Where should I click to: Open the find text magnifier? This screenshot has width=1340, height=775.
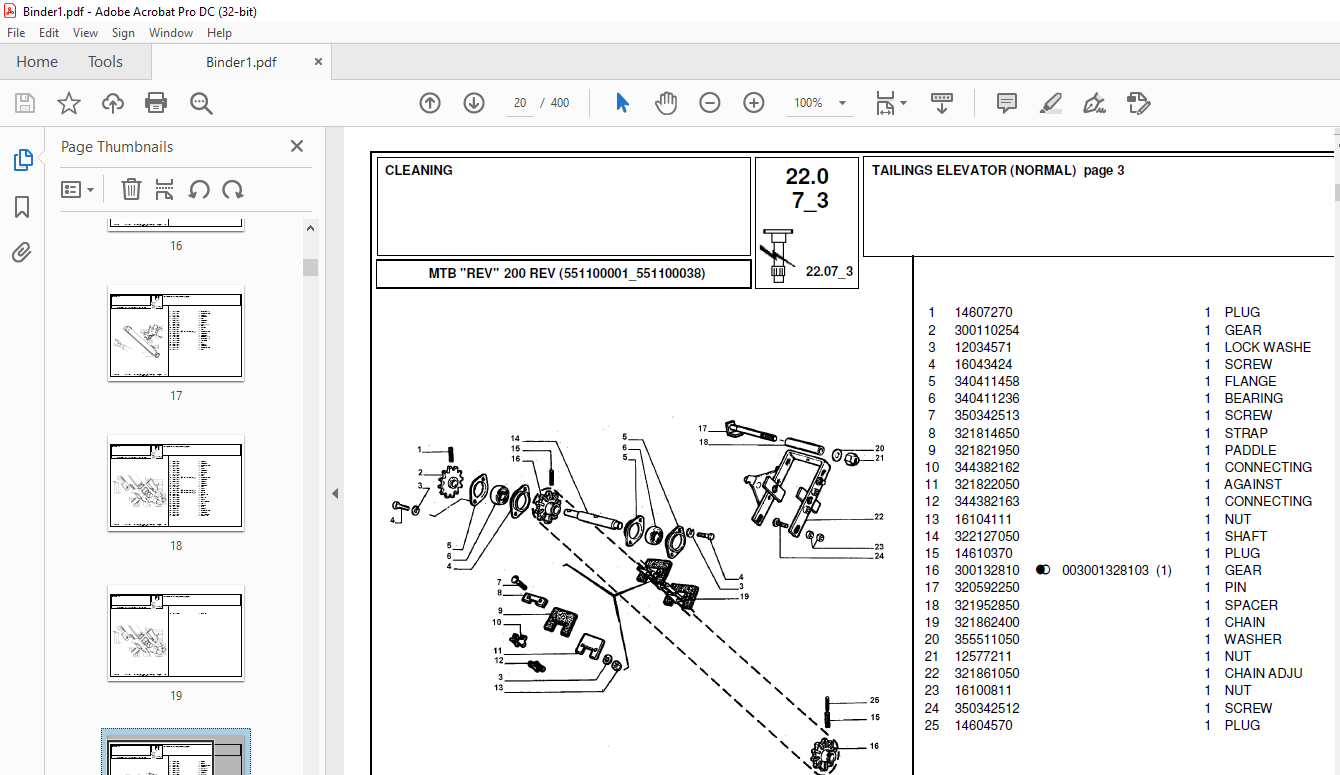[201, 103]
